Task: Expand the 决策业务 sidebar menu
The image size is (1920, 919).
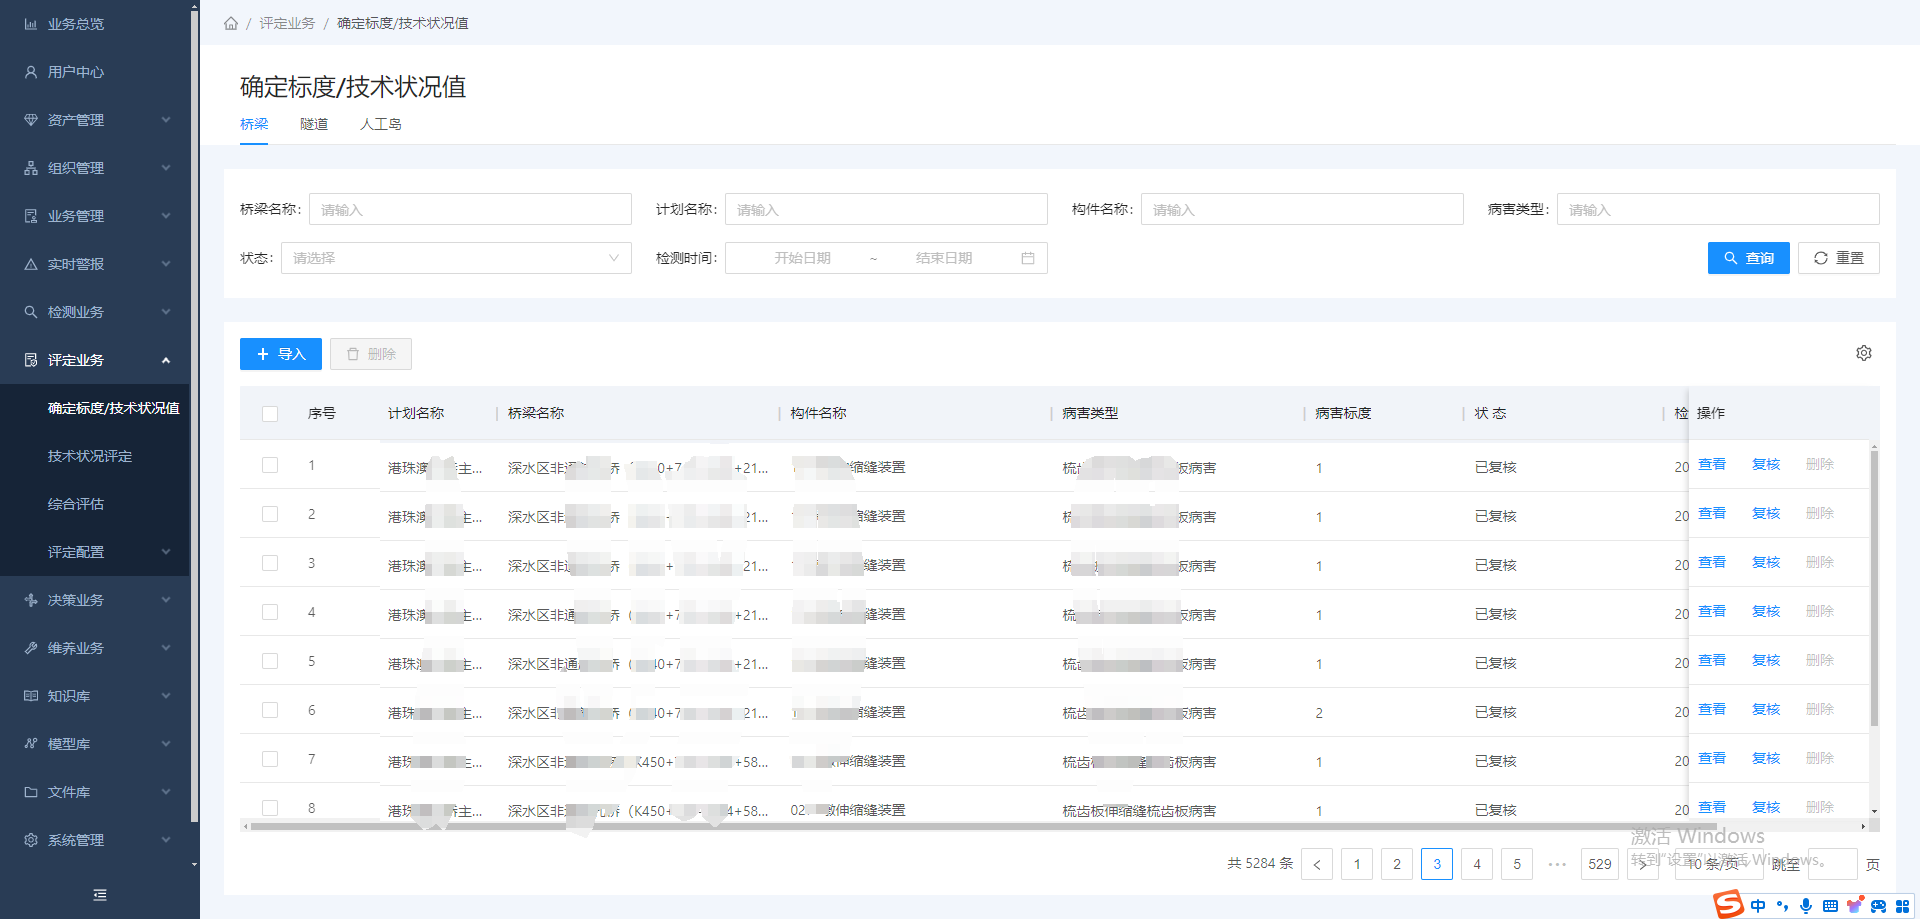Action: click(166, 600)
